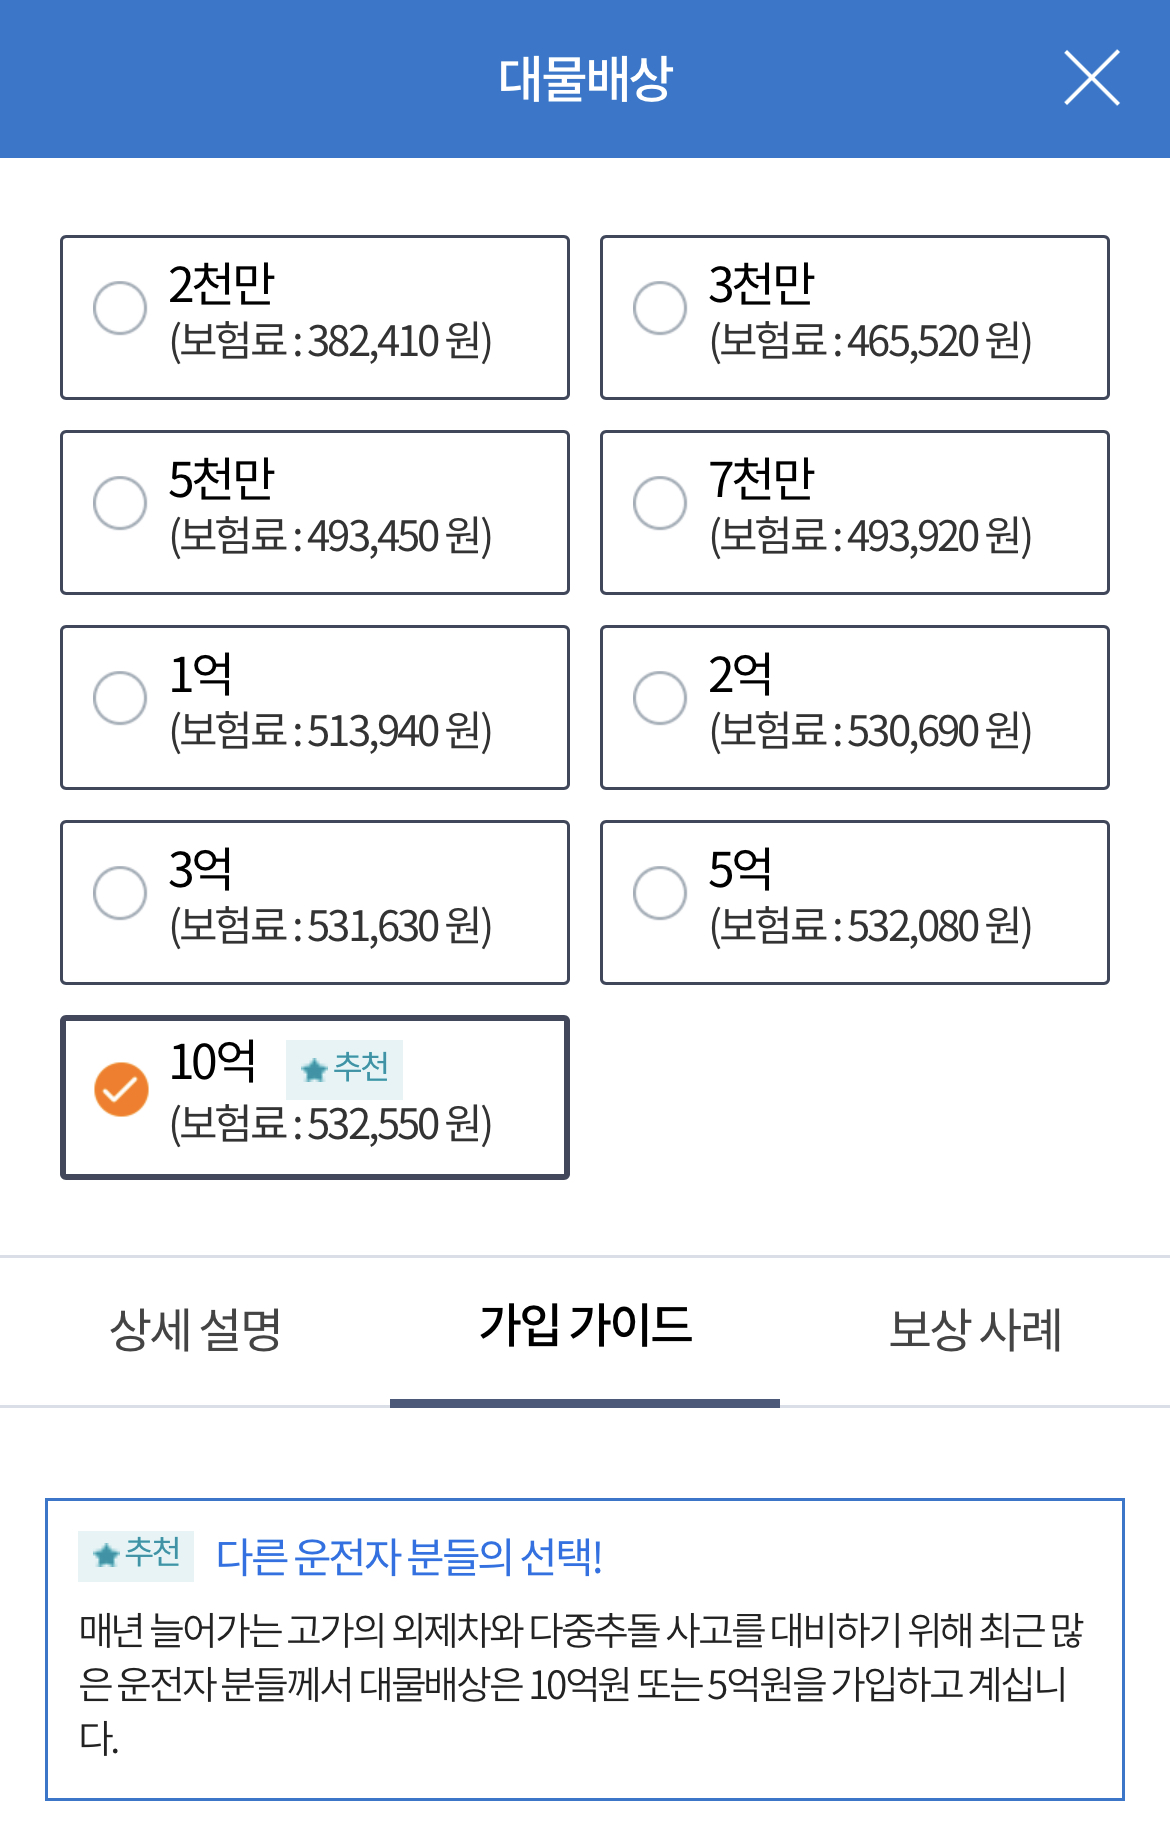This screenshot has width=1170, height=1826.
Task: Select the 2천만 radio button
Action: click(x=120, y=308)
